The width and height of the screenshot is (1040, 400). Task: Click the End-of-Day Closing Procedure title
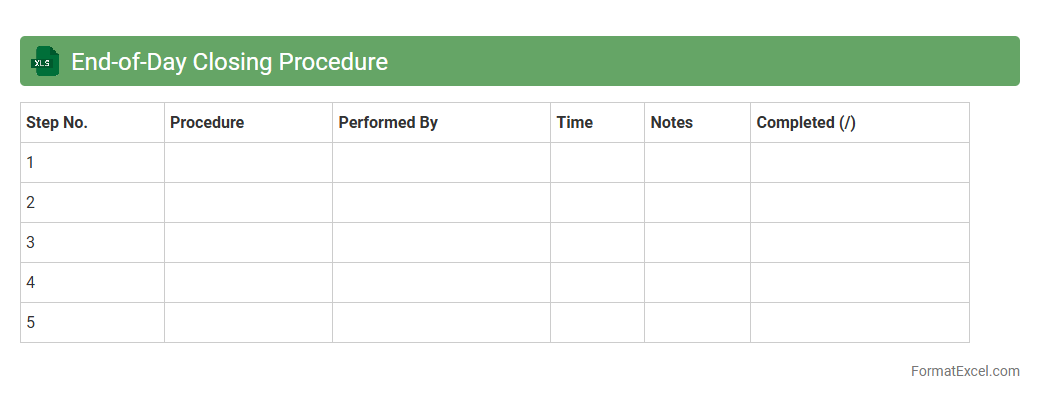(x=229, y=62)
